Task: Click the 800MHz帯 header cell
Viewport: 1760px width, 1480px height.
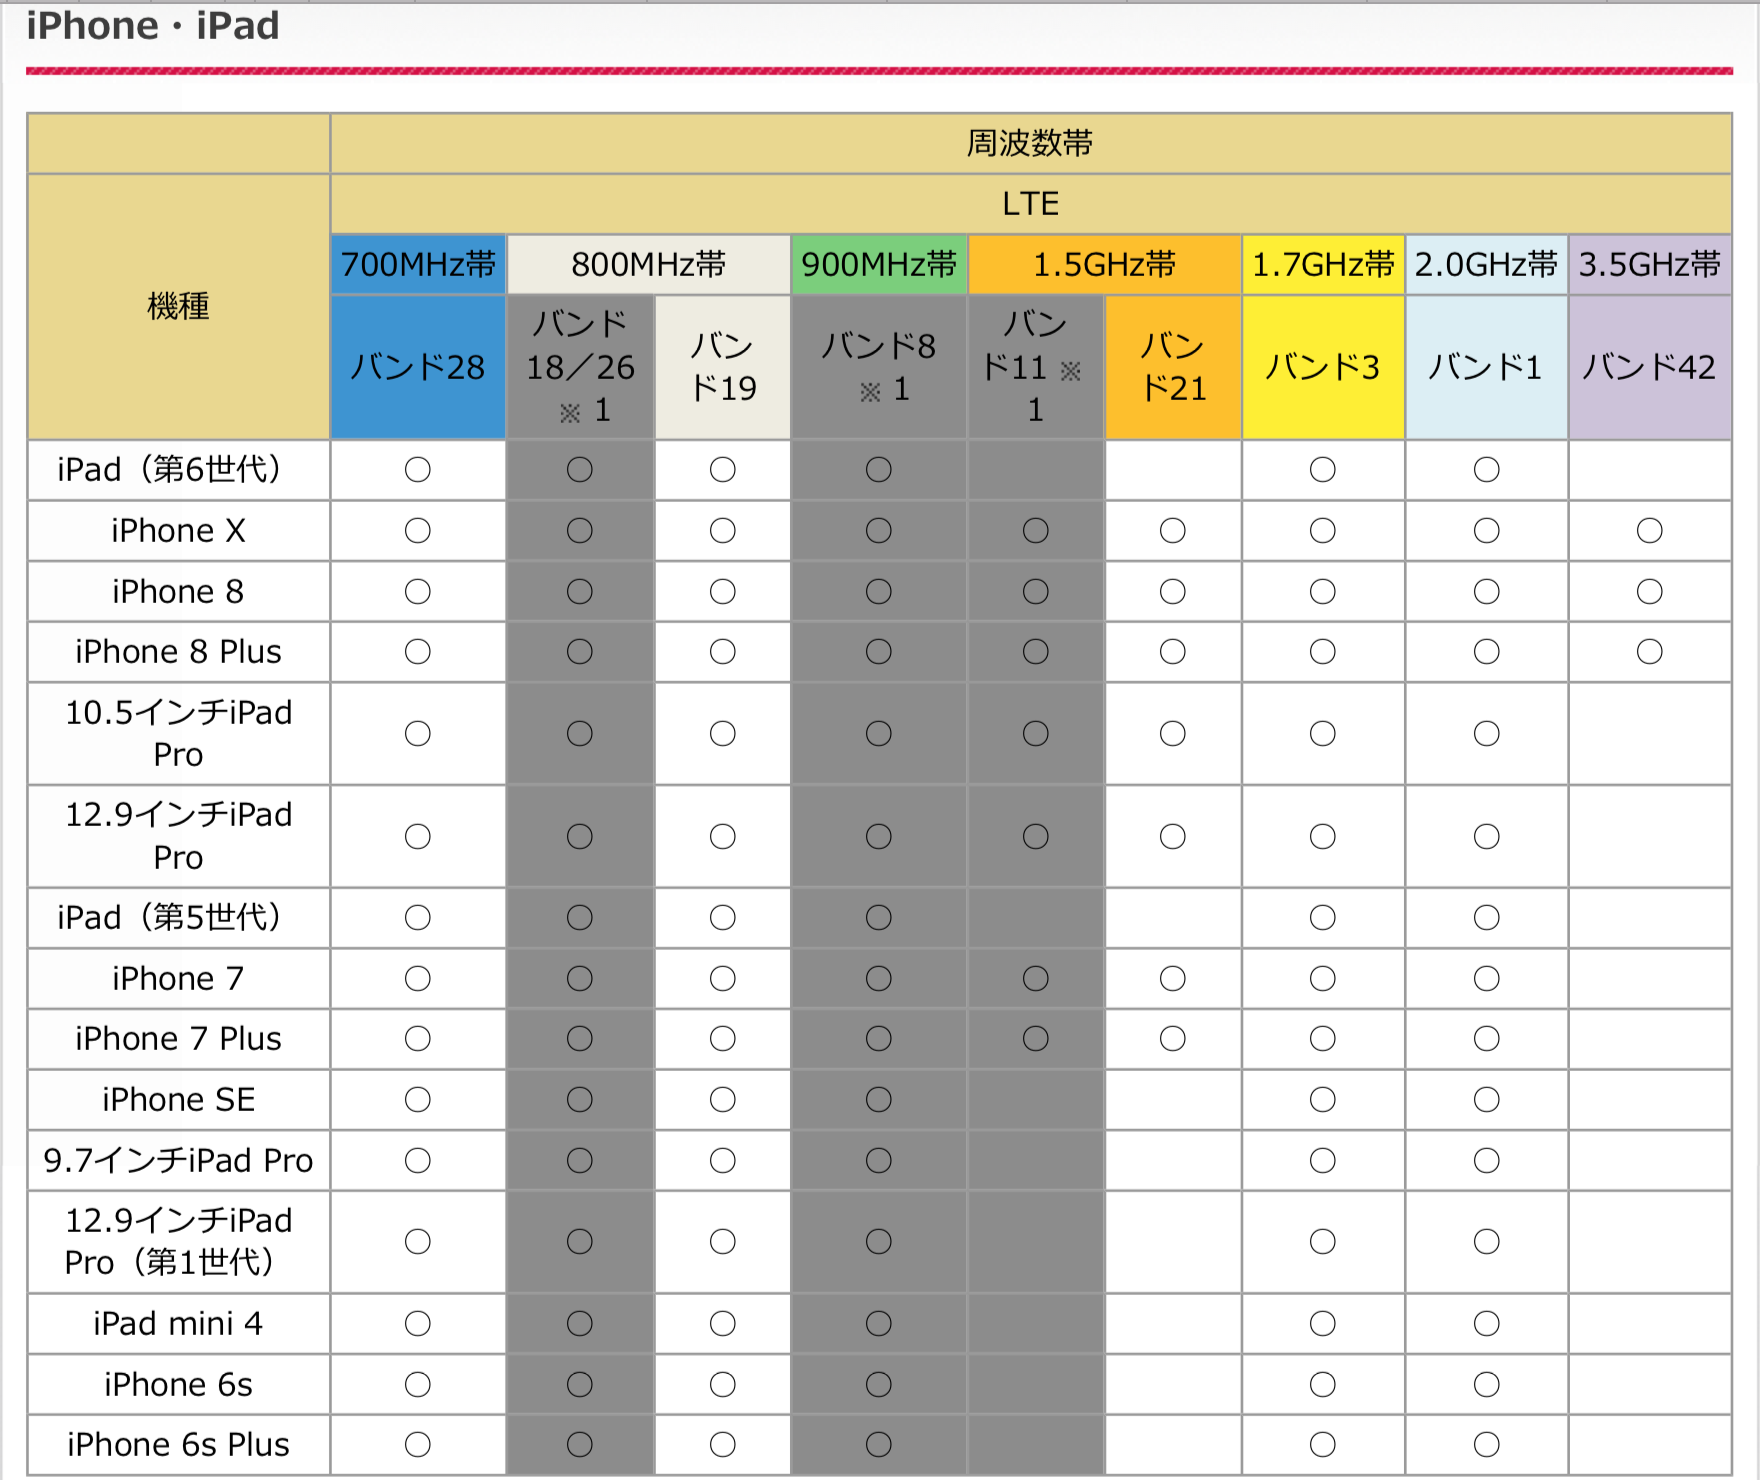Action: coord(649,265)
